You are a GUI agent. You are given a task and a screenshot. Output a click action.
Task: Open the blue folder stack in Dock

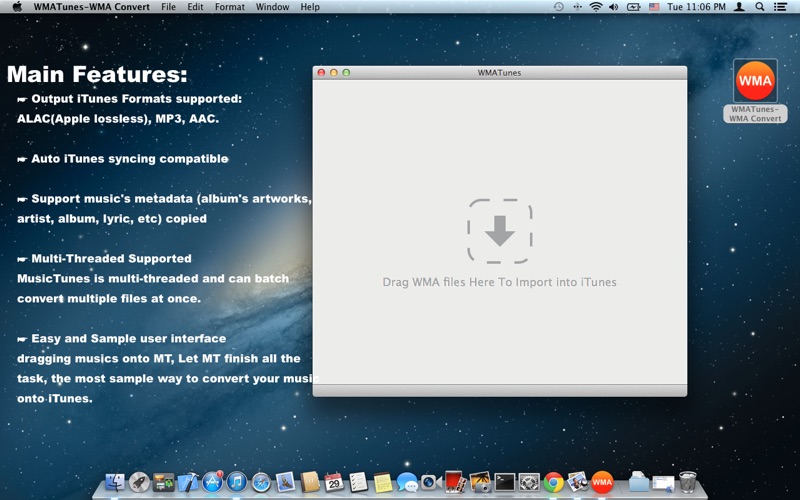[638, 482]
